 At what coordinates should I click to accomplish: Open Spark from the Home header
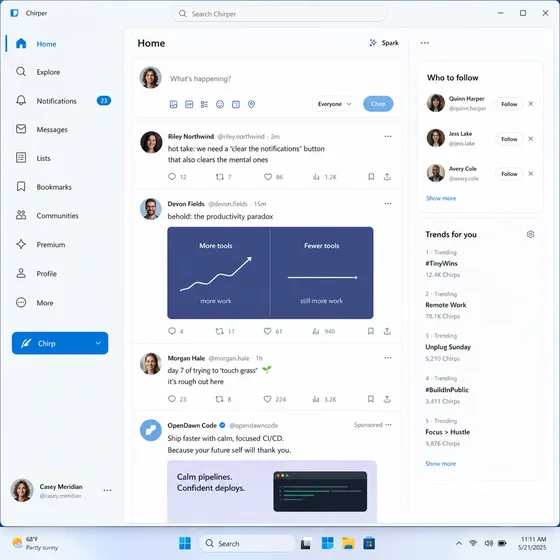pos(384,43)
